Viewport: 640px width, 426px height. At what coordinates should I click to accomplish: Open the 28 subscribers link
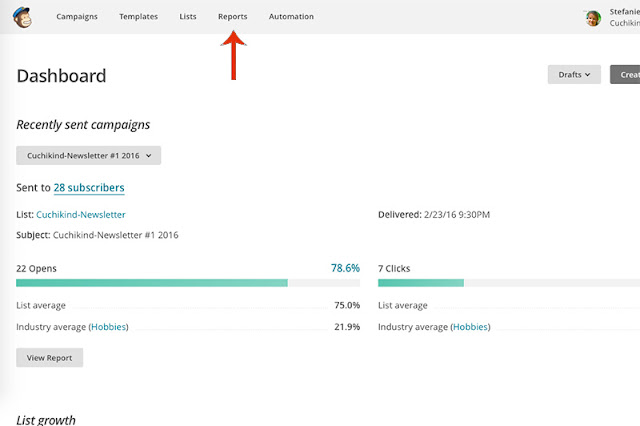(x=89, y=188)
